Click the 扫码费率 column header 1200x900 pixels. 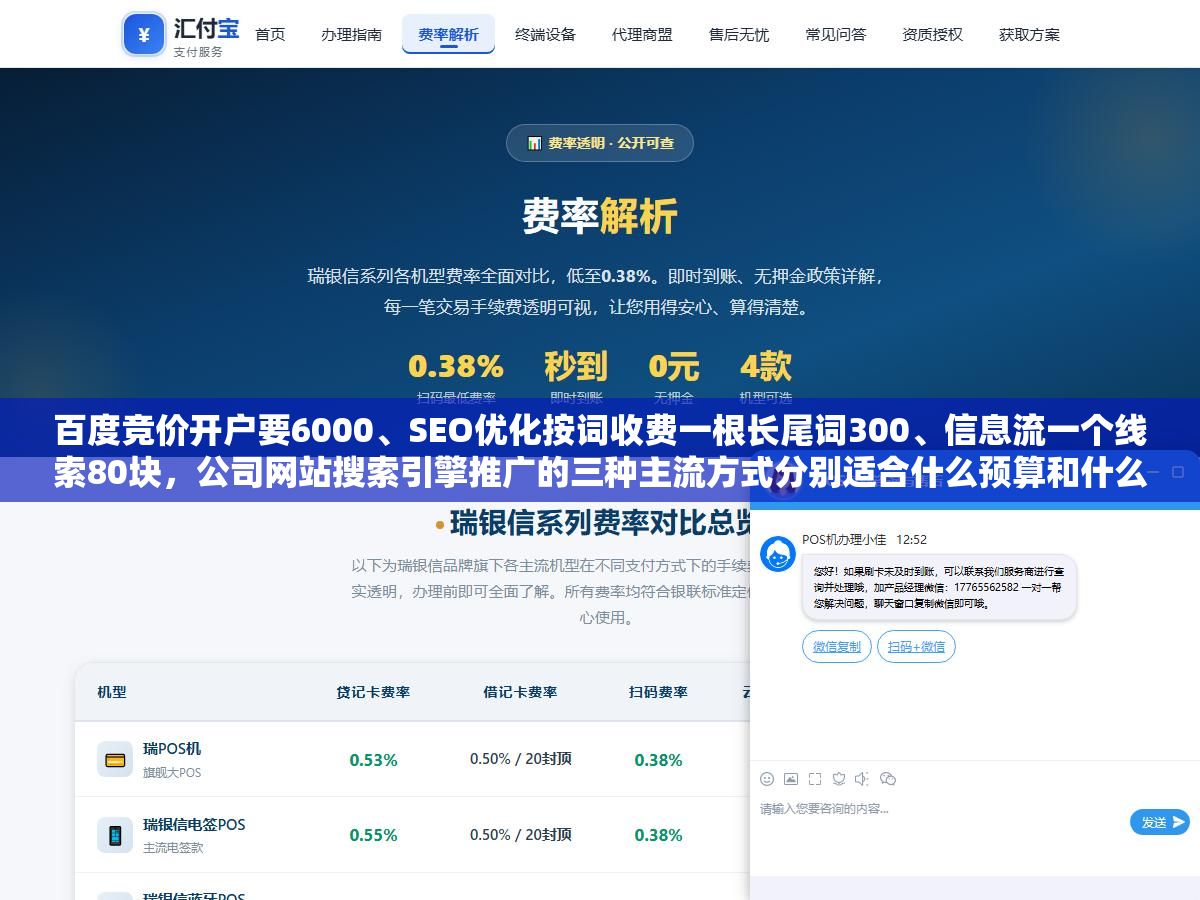point(658,692)
